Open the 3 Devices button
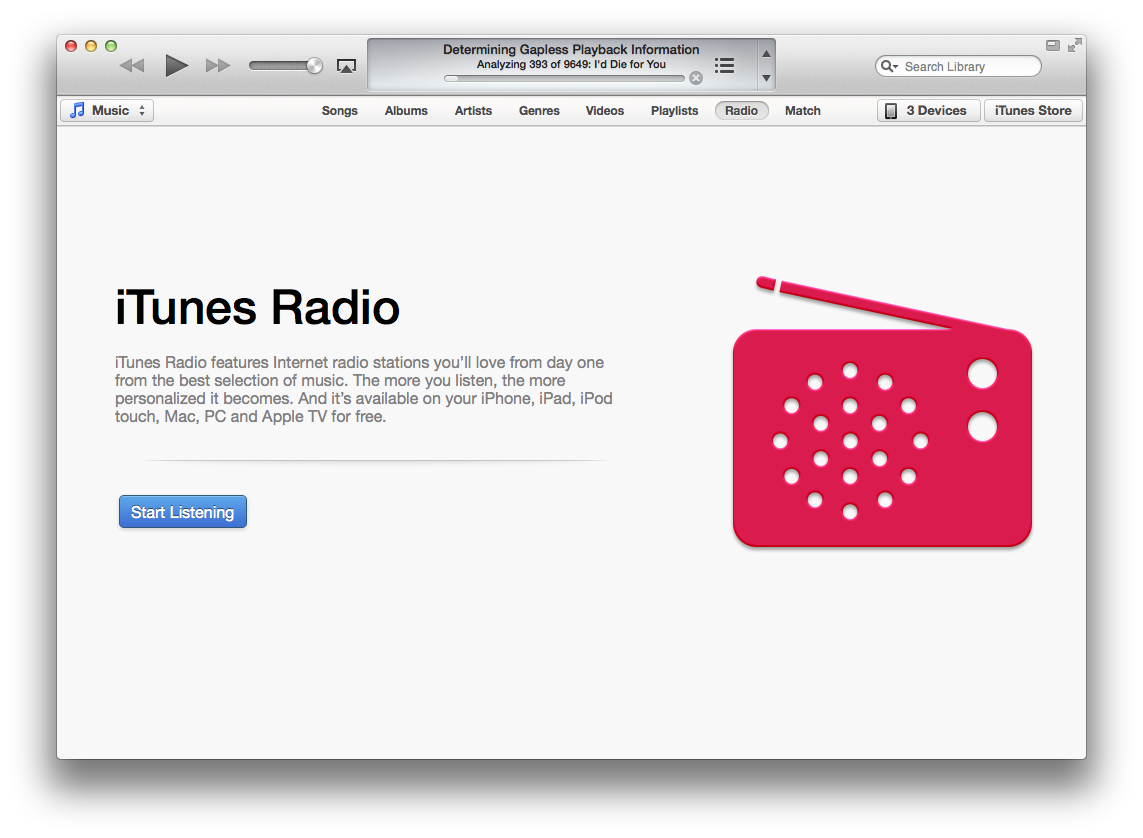Screen dimensions: 1143x838 [928, 111]
